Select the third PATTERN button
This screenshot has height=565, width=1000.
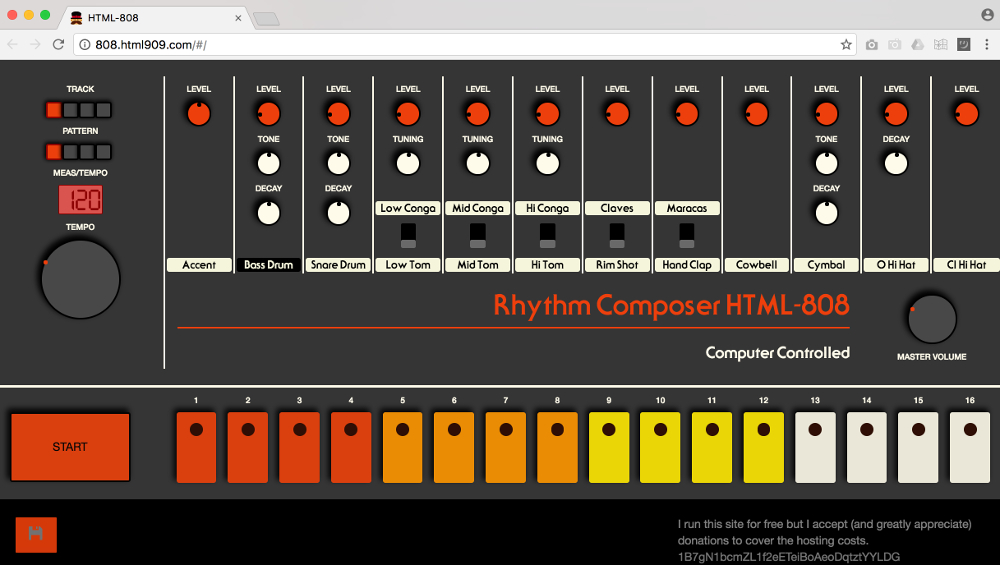pyautogui.click(x=87, y=152)
